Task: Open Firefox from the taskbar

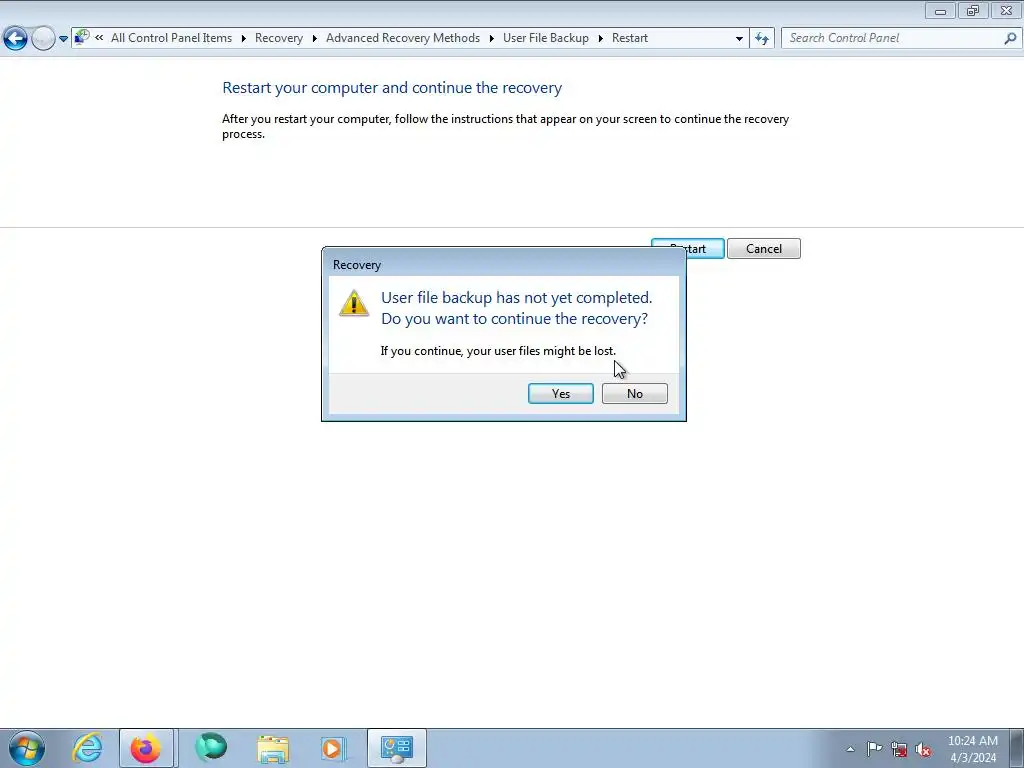Action: tap(146, 748)
